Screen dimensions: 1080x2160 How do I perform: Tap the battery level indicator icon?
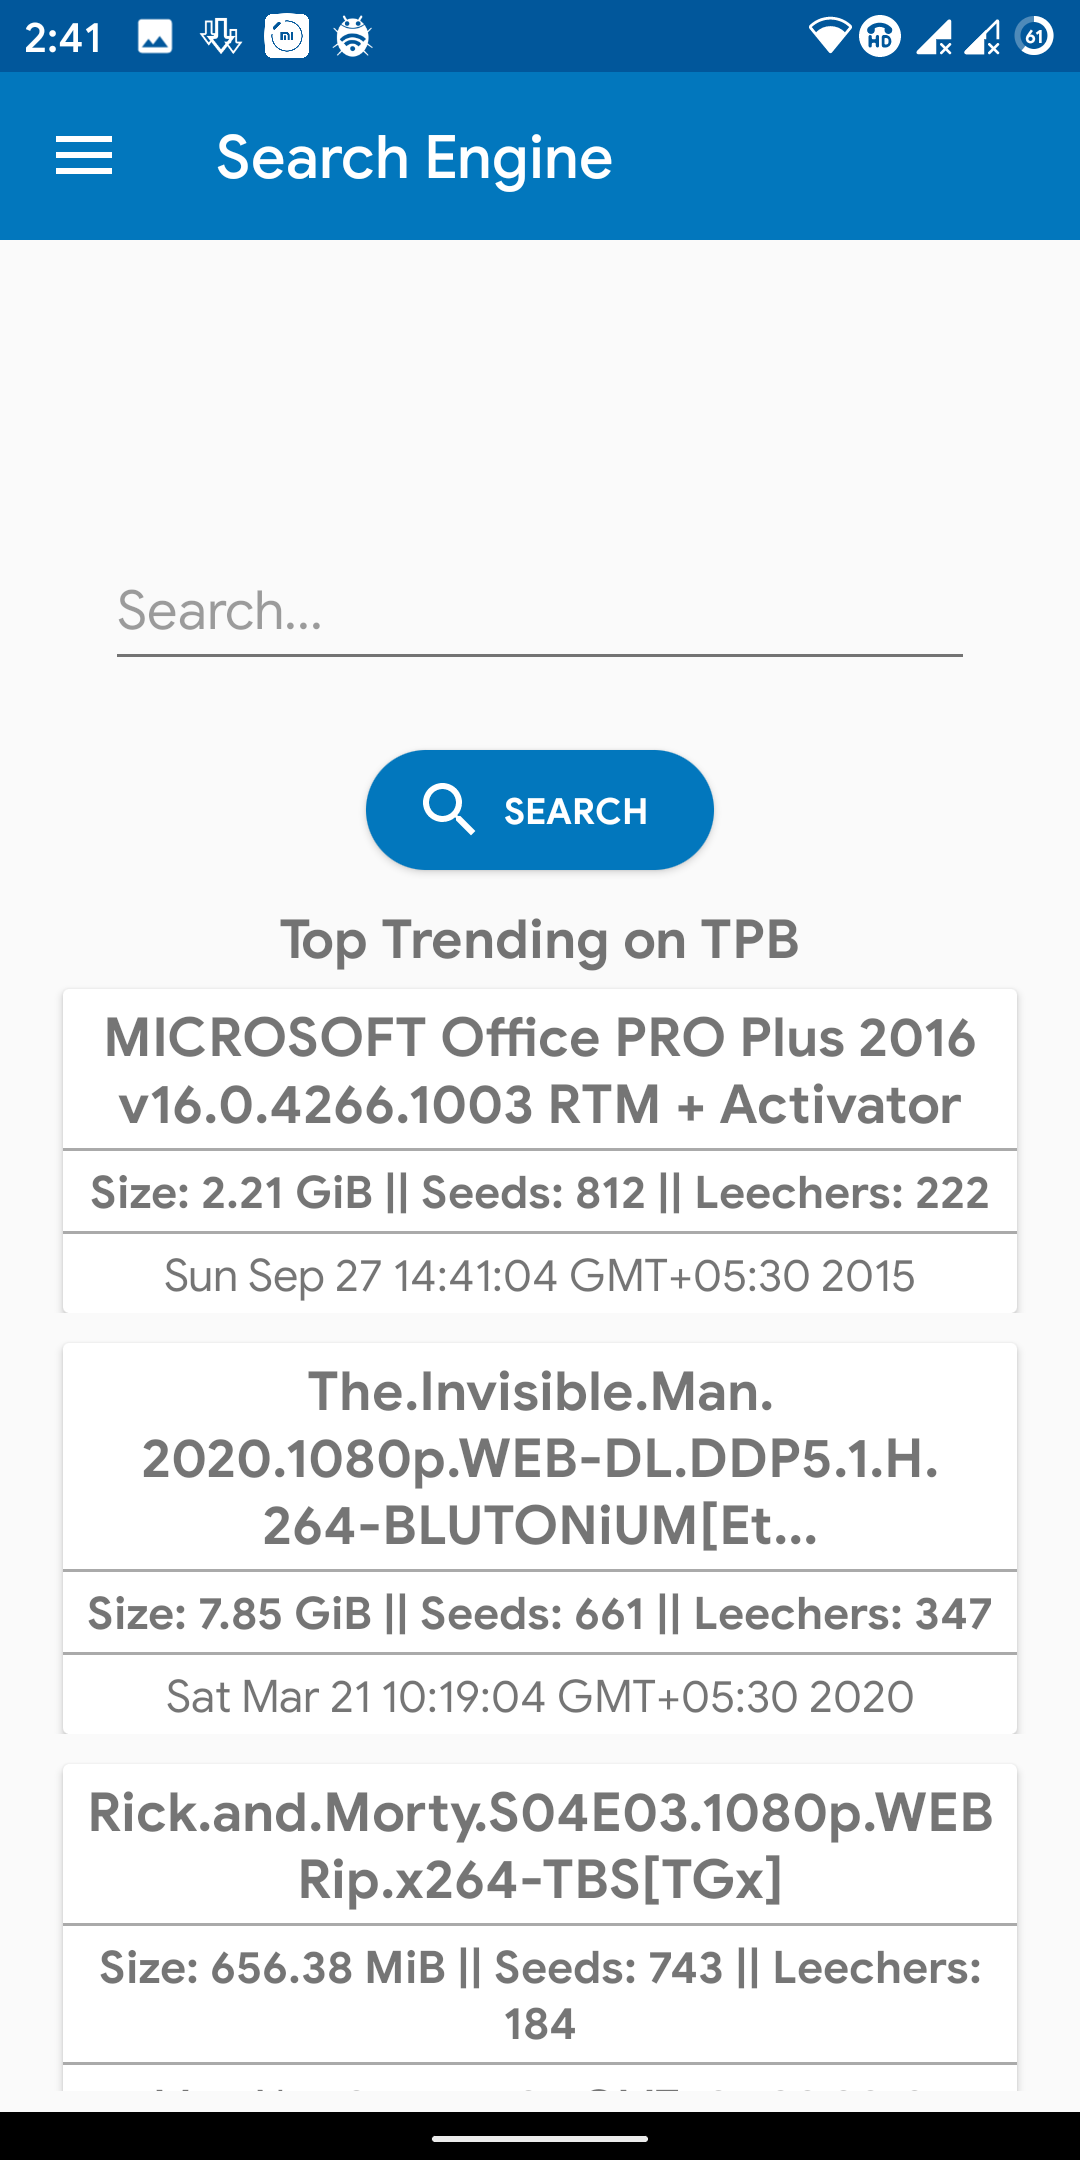coord(1034,37)
